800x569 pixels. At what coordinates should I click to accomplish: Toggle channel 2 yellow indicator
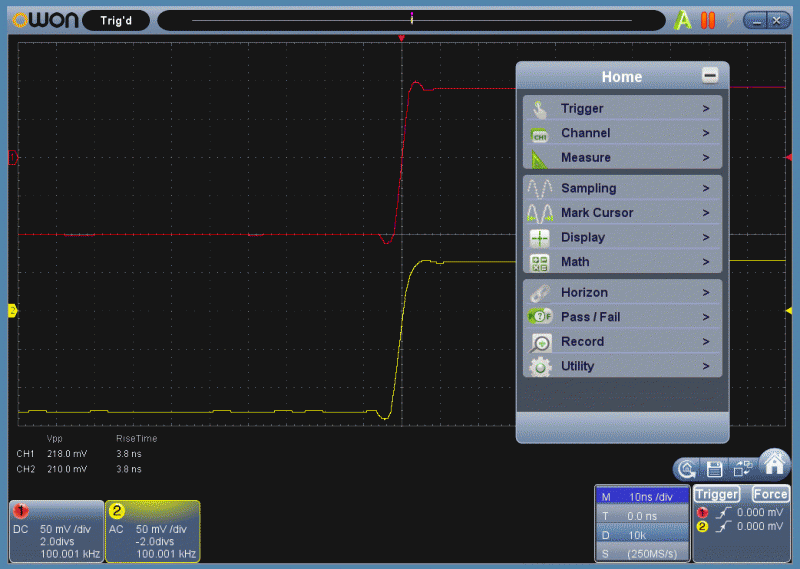(116, 511)
